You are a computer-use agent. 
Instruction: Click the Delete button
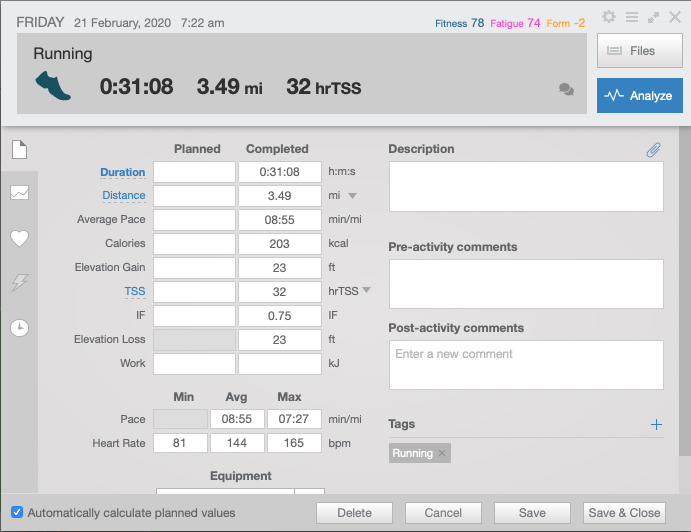tap(354, 513)
